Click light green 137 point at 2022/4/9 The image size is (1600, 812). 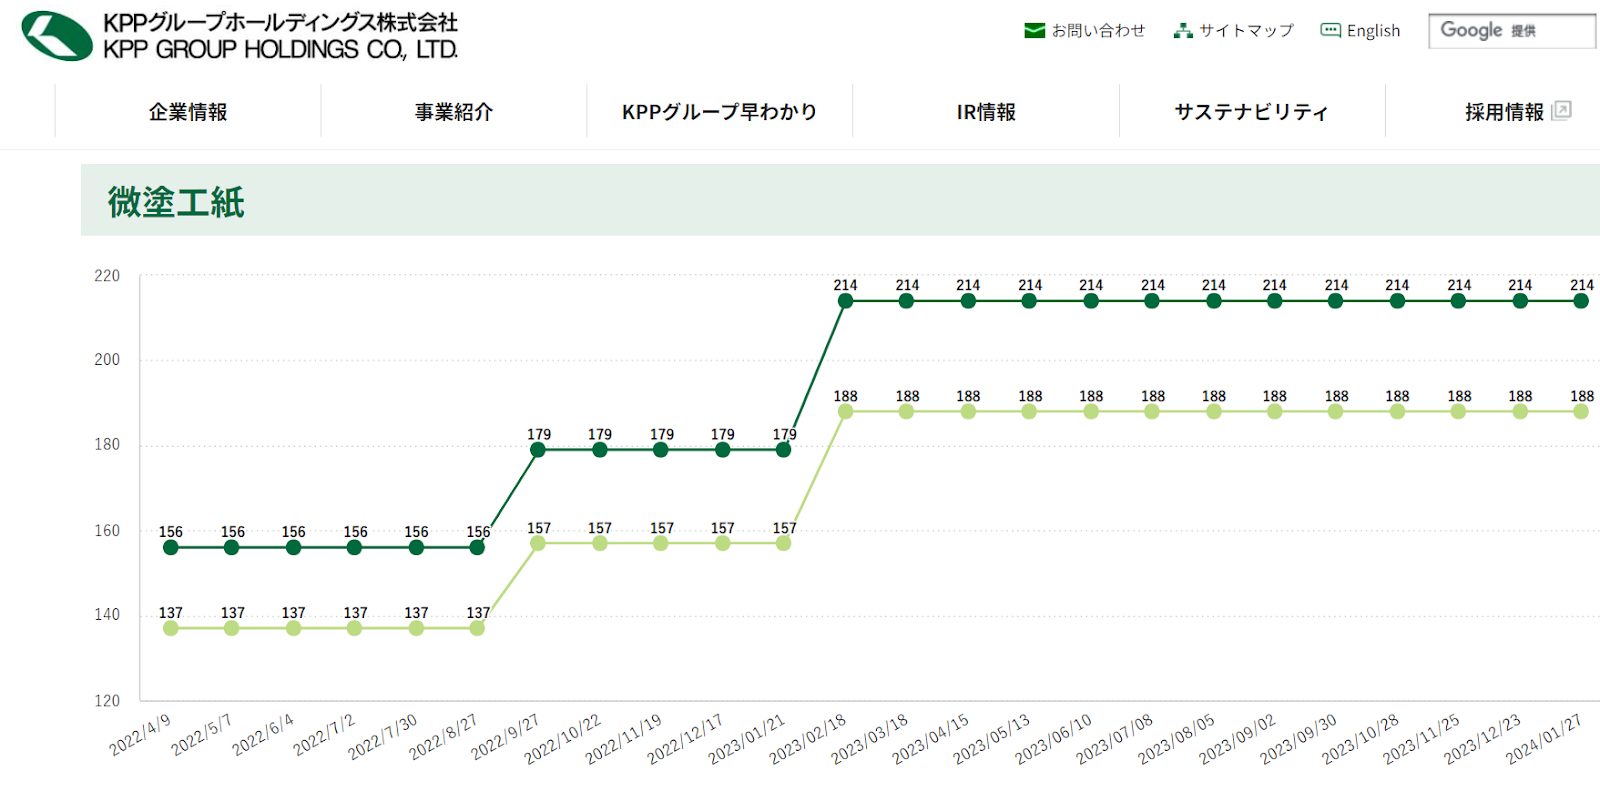(171, 628)
